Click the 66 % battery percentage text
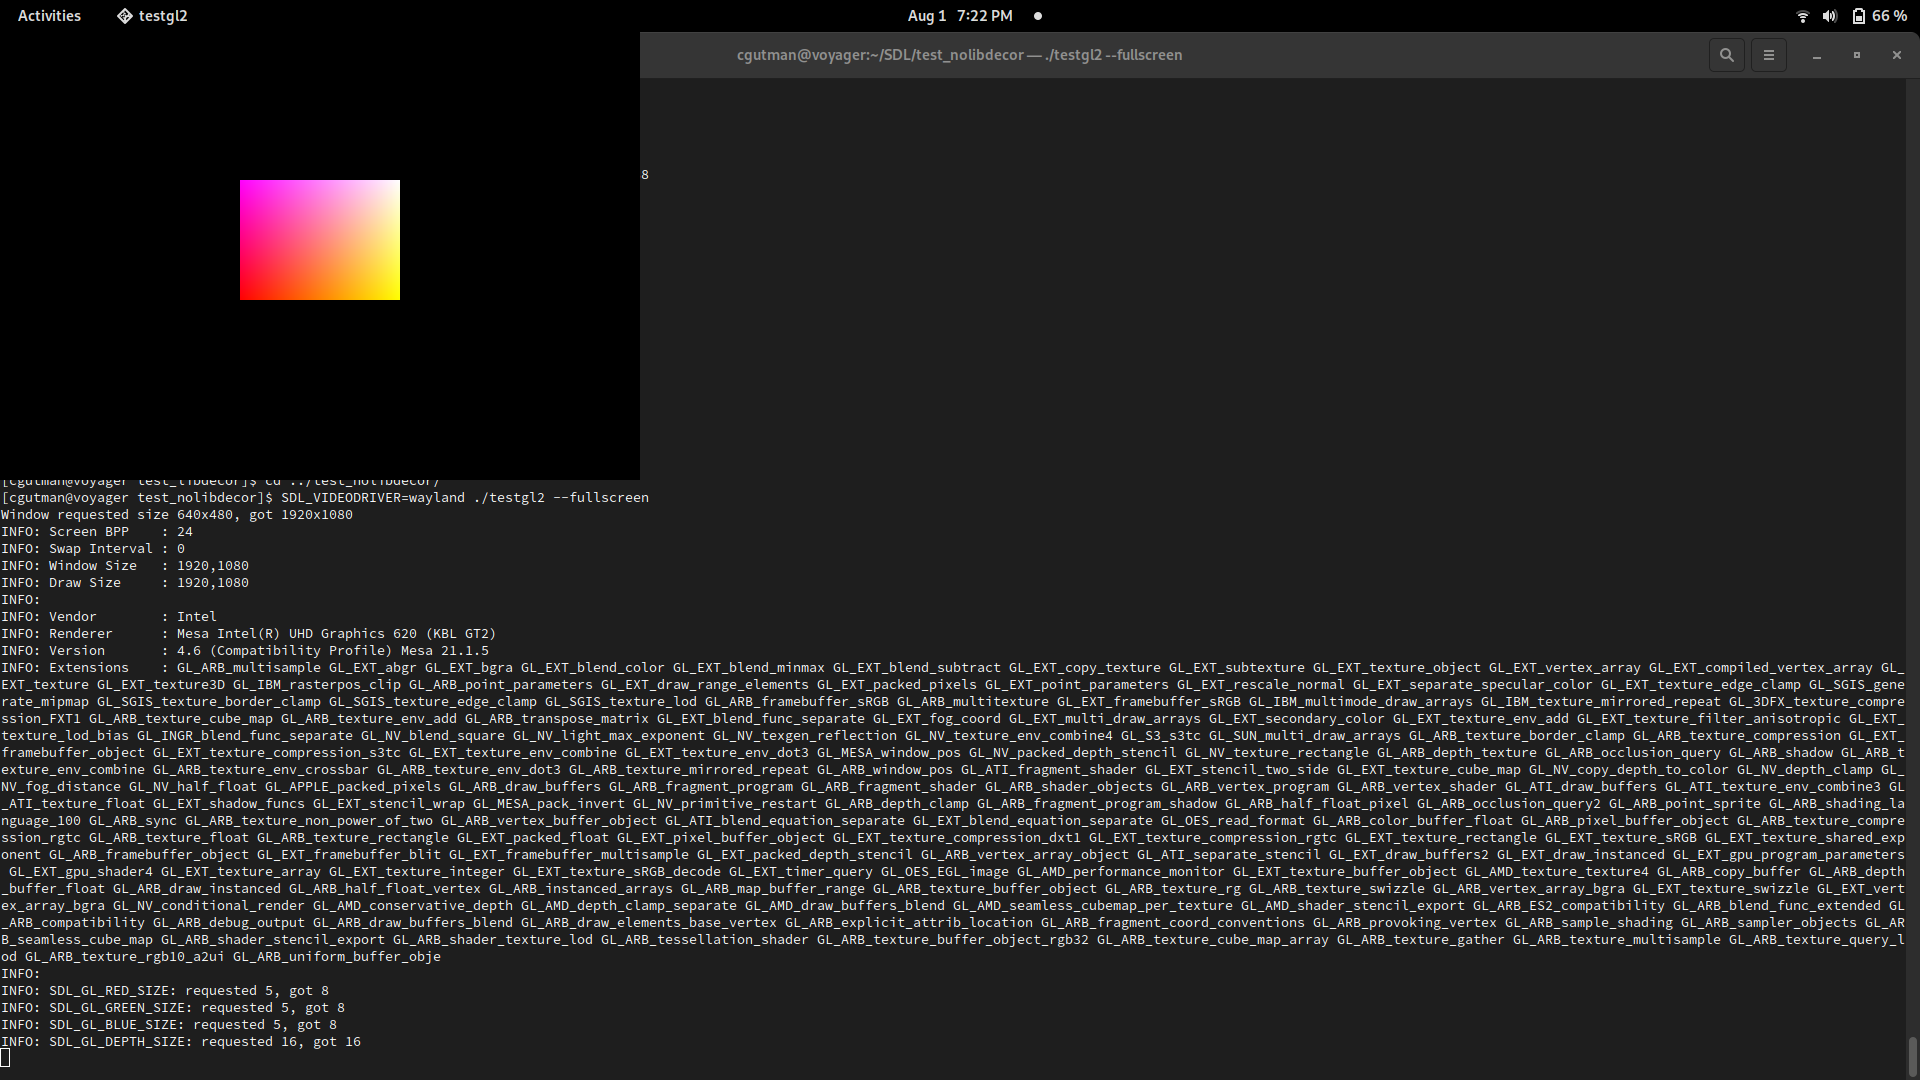The height and width of the screenshot is (1080, 1920). 1889,16
